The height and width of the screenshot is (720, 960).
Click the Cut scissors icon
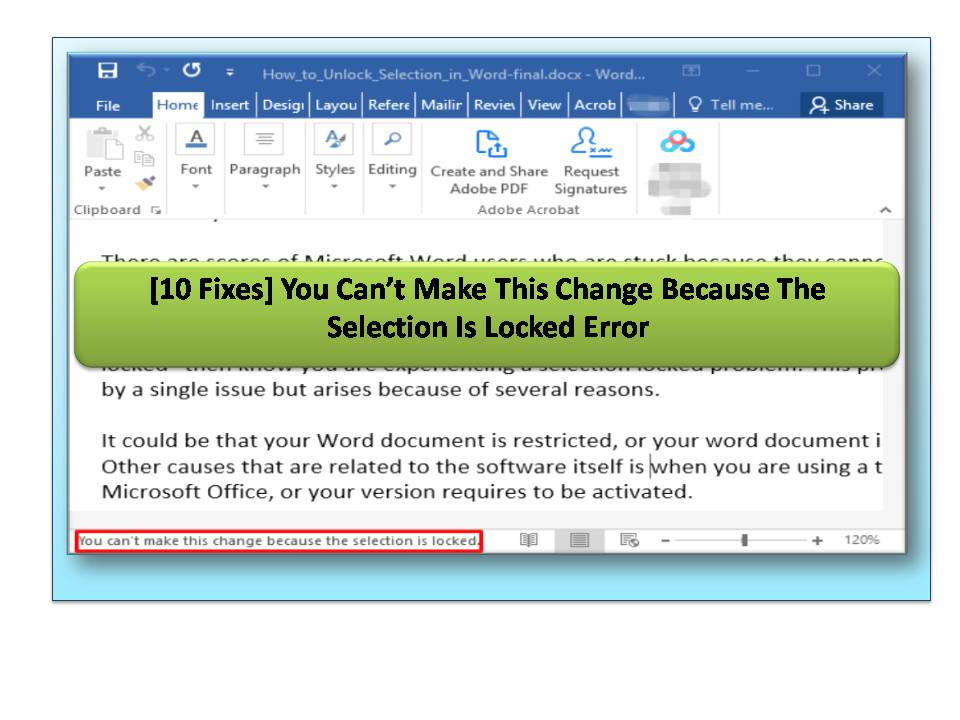pyautogui.click(x=144, y=133)
